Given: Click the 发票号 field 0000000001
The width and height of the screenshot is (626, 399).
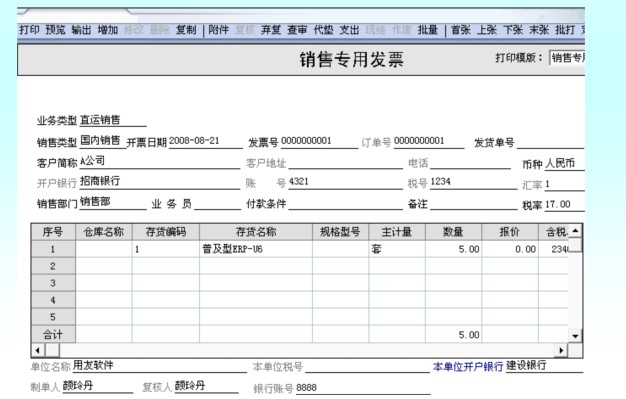Looking at the screenshot, I should coord(319,141).
